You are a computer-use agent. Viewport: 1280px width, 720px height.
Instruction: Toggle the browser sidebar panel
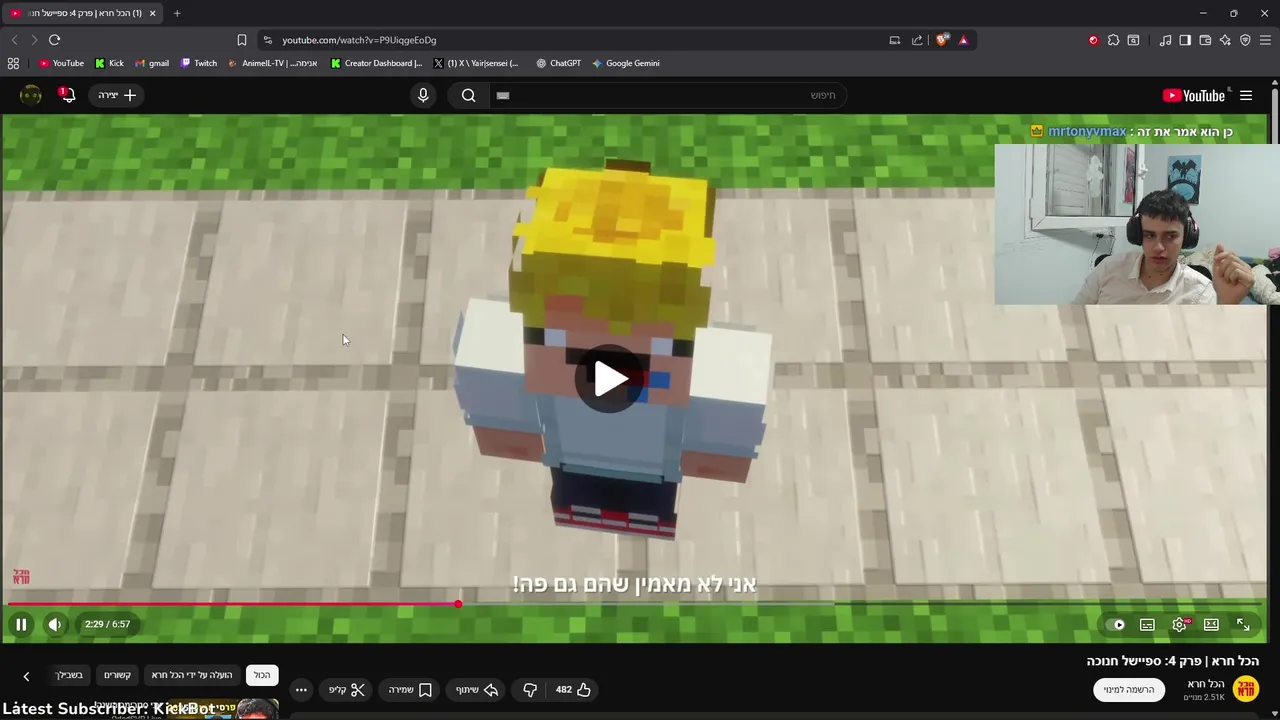click(x=1185, y=40)
